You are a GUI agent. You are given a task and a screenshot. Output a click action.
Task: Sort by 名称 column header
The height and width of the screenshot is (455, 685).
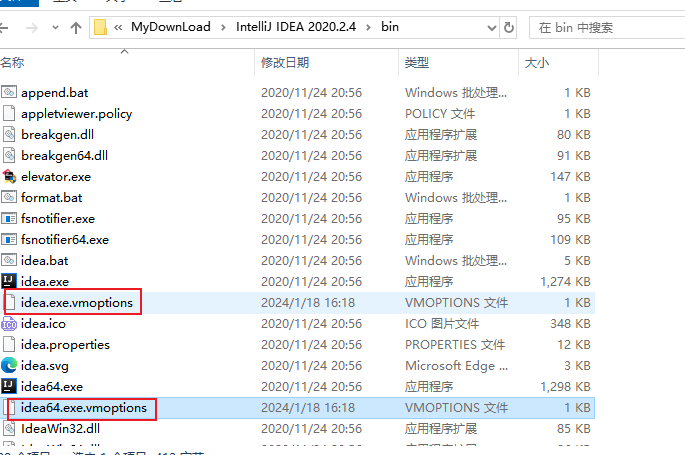[12, 62]
